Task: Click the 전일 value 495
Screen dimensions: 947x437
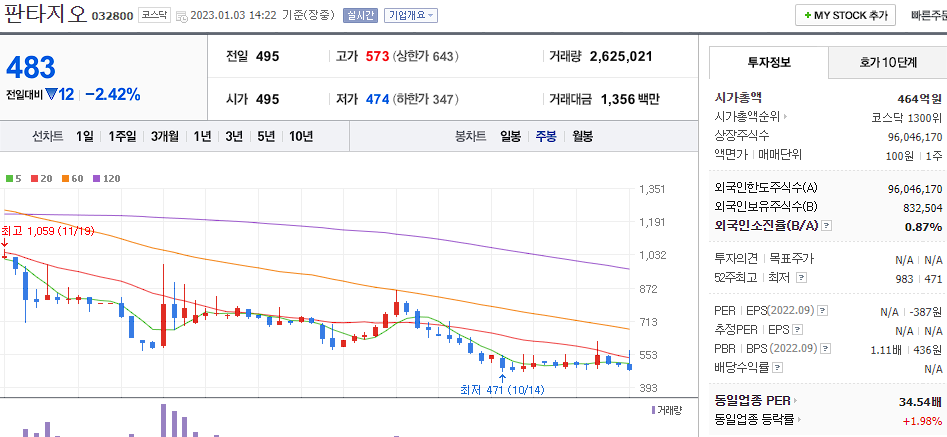Action: tap(268, 57)
